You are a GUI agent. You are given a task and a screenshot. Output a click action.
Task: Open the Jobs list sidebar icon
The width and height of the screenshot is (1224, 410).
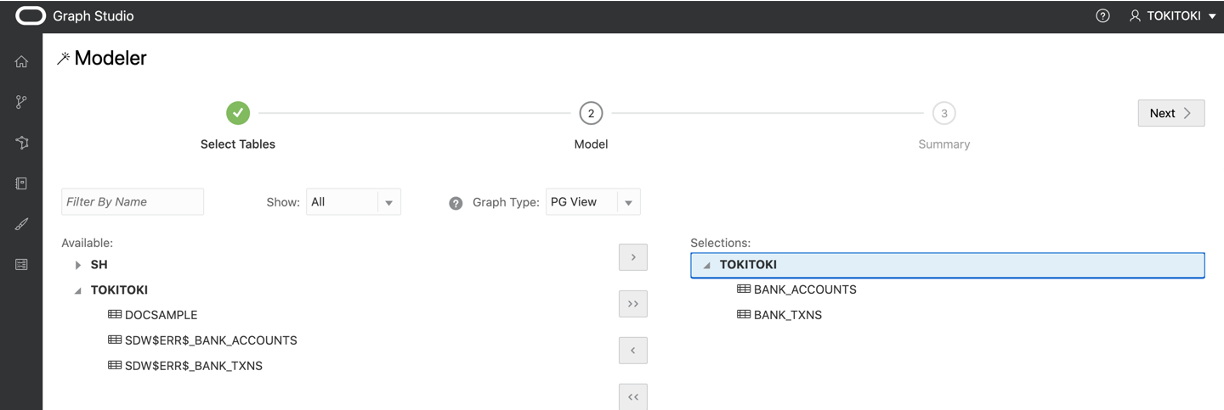tap(21, 265)
